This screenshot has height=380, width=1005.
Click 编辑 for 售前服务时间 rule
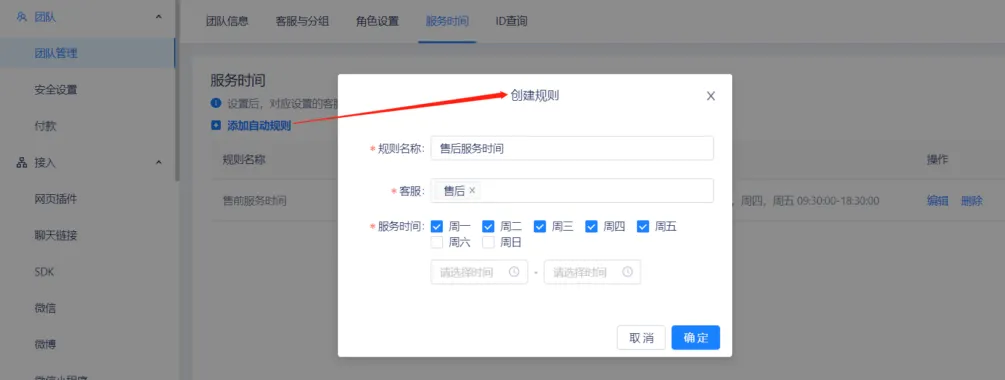click(x=938, y=201)
